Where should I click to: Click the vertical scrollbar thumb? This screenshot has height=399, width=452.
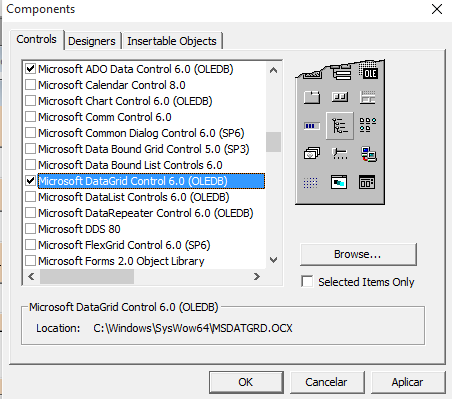click(273, 142)
